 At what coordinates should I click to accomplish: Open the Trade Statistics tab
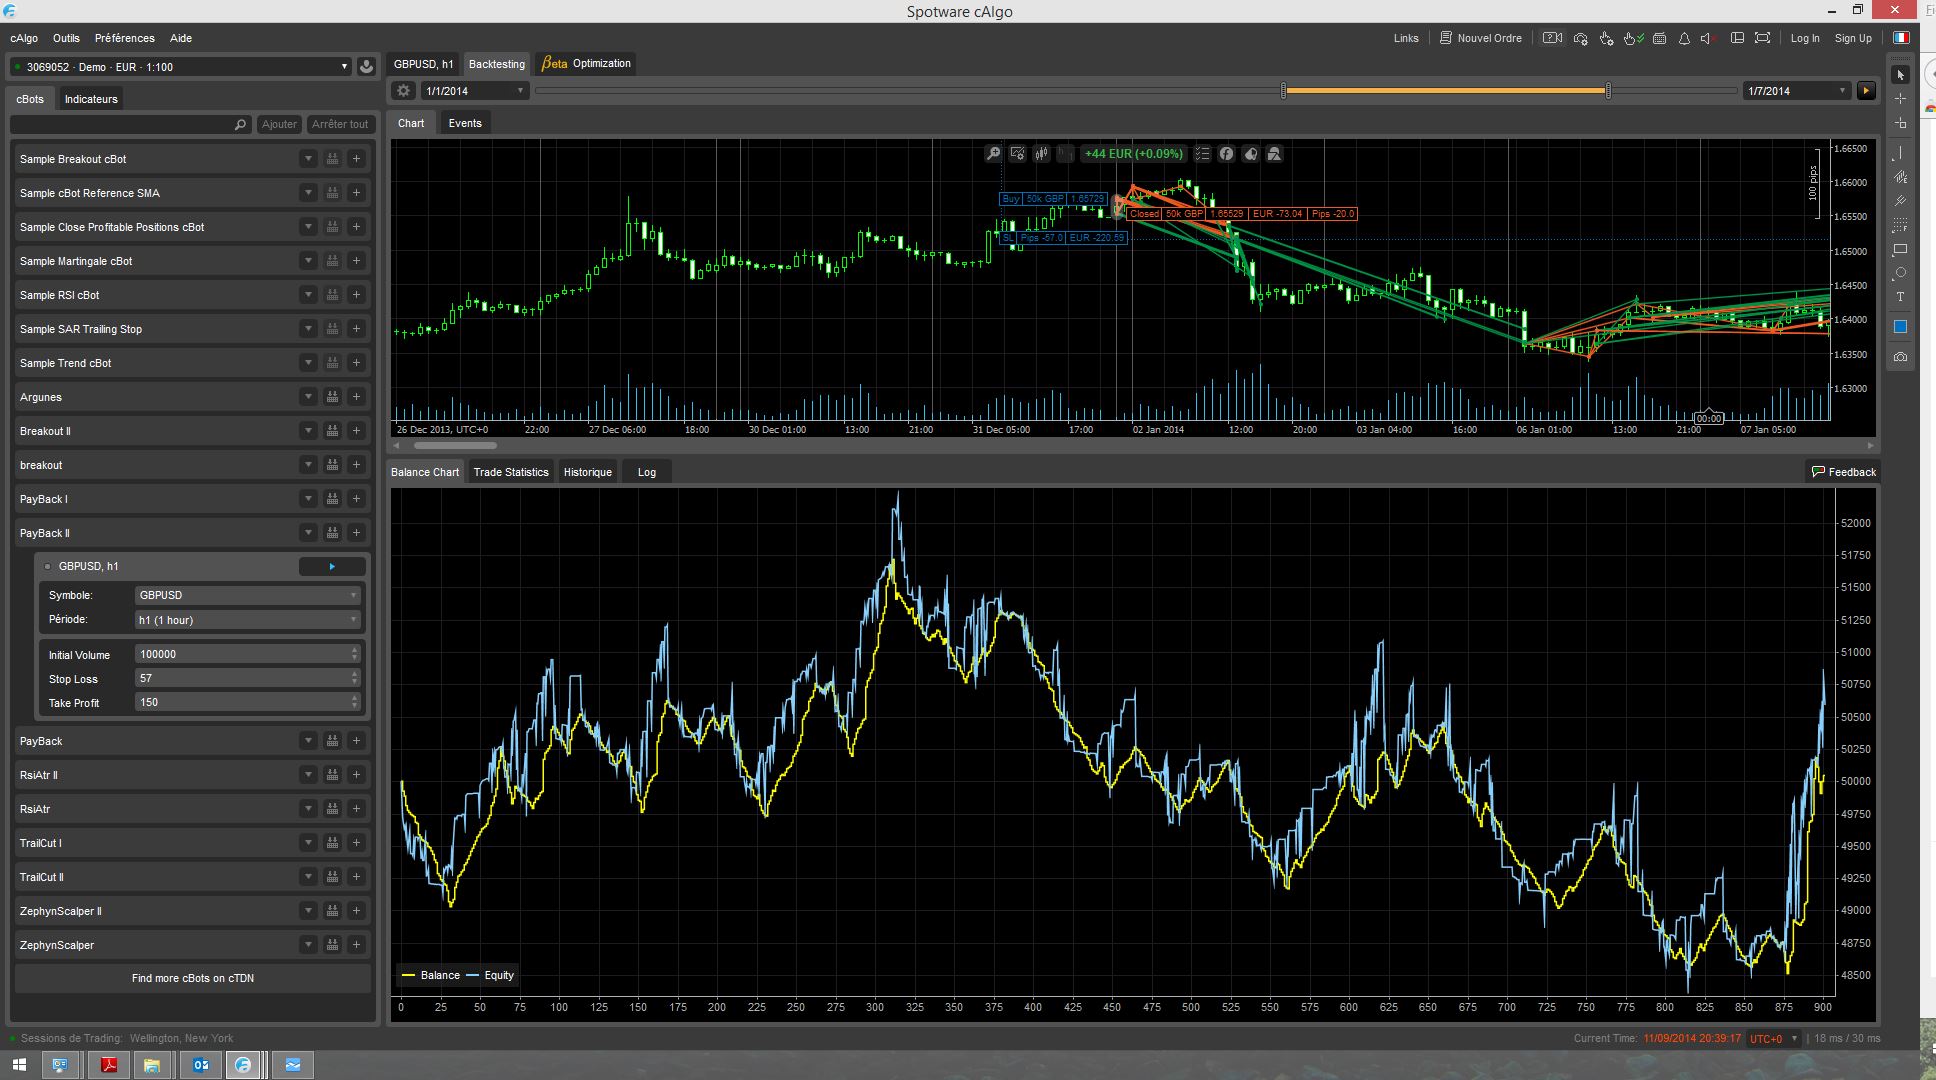pos(511,472)
